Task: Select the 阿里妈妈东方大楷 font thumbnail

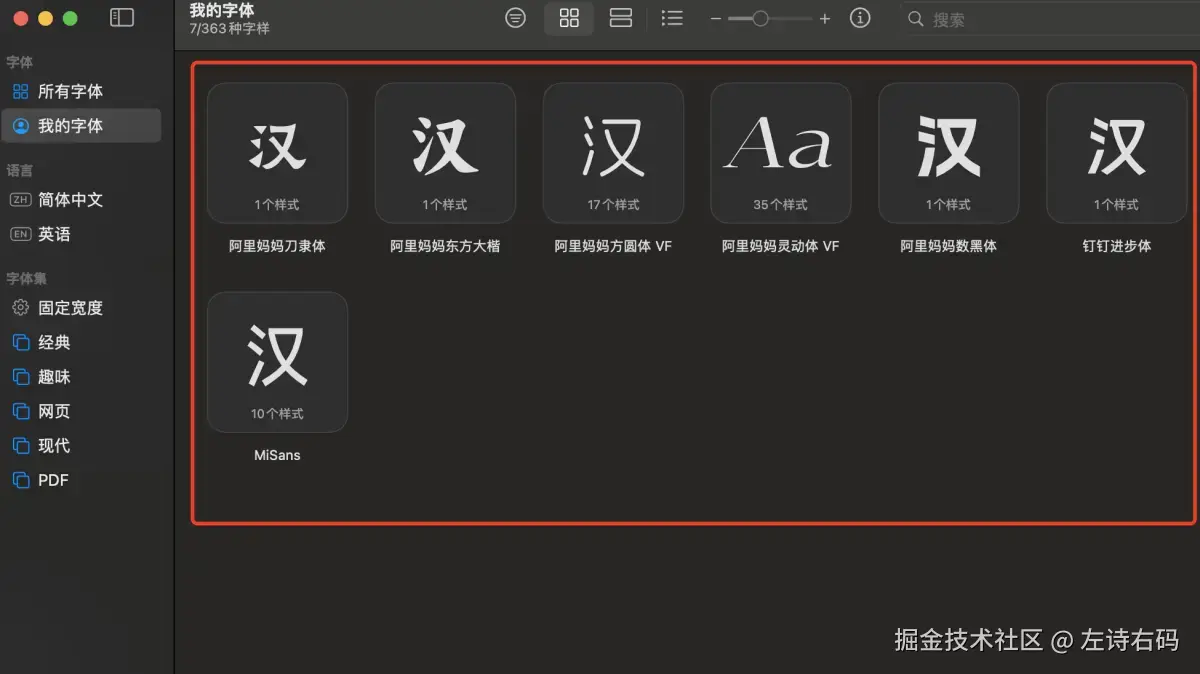Action: (x=445, y=153)
